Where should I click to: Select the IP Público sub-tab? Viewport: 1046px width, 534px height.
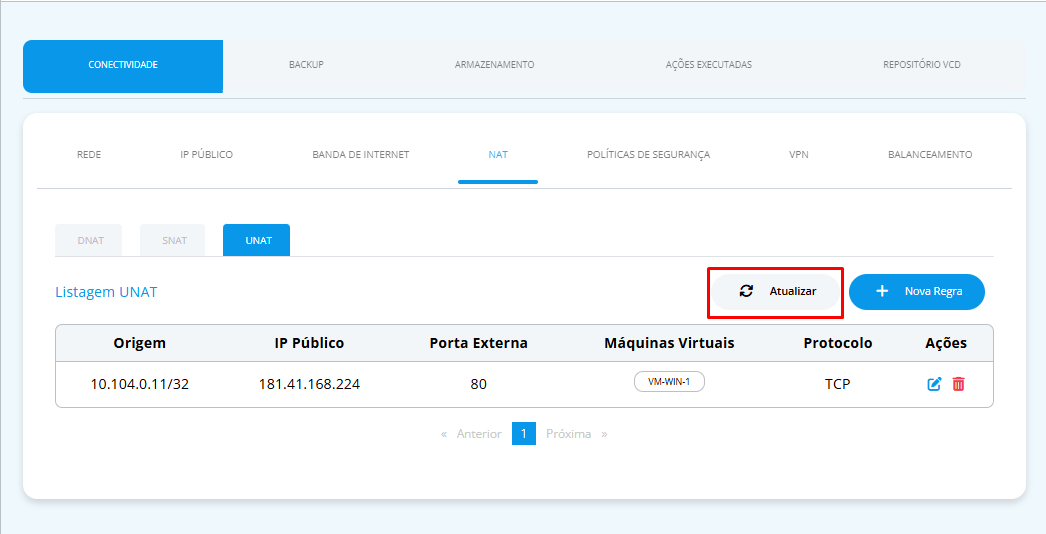point(206,154)
